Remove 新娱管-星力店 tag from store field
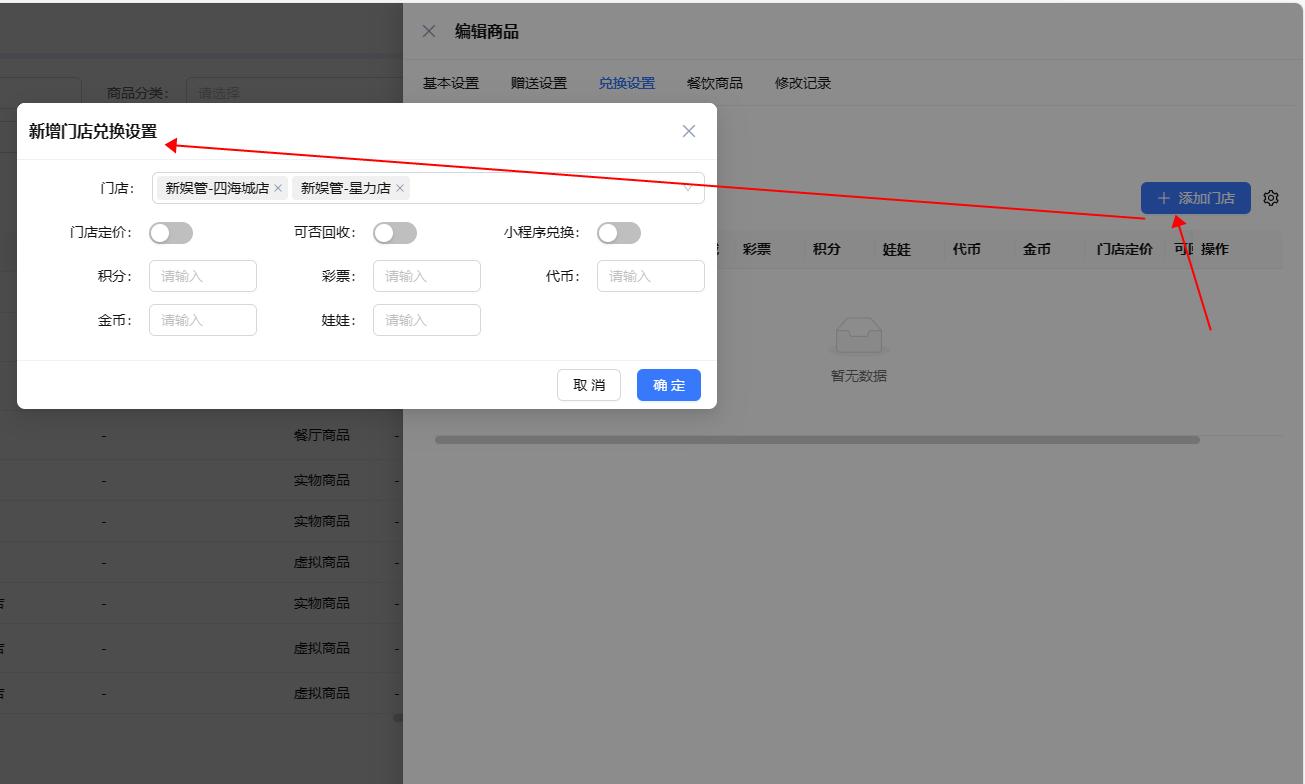Image resolution: width=1305 pixels, height=784 pixels. pyautogui.click(x=400, y=188)
